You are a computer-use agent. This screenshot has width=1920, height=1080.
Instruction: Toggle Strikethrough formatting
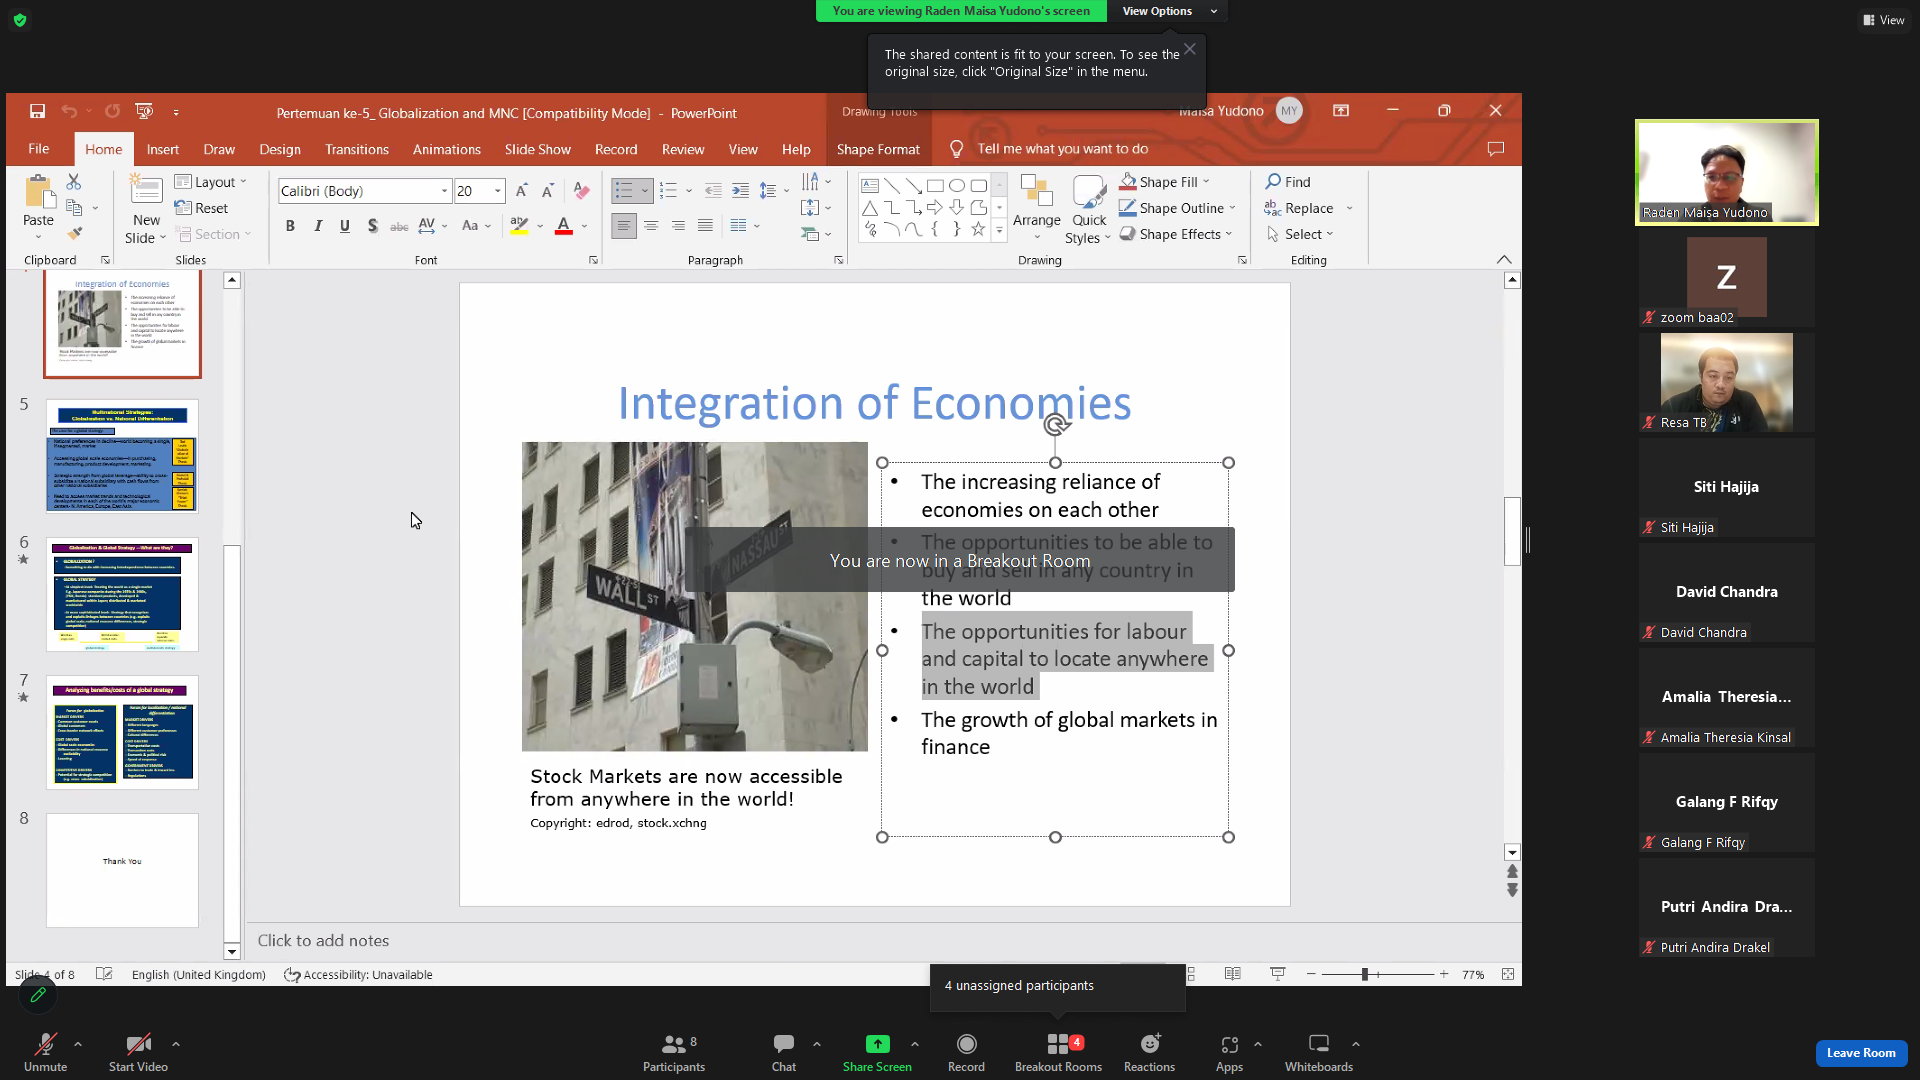(x=399, y=226)
